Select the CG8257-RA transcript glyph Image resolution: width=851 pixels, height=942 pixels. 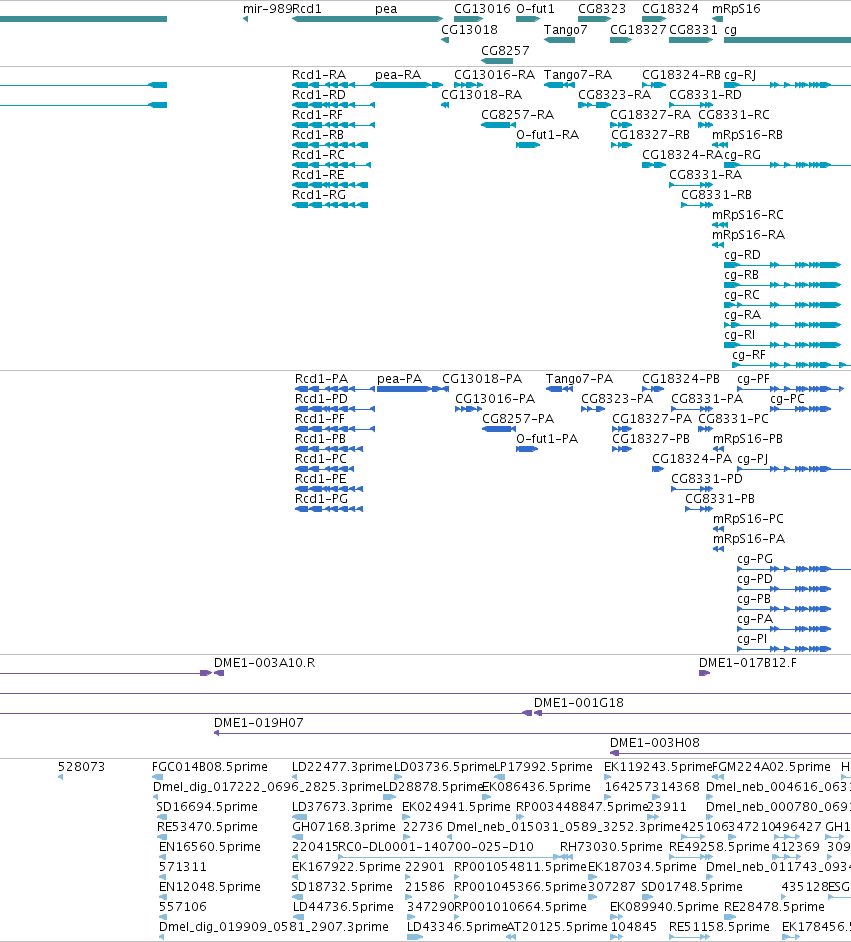[498, 125]
